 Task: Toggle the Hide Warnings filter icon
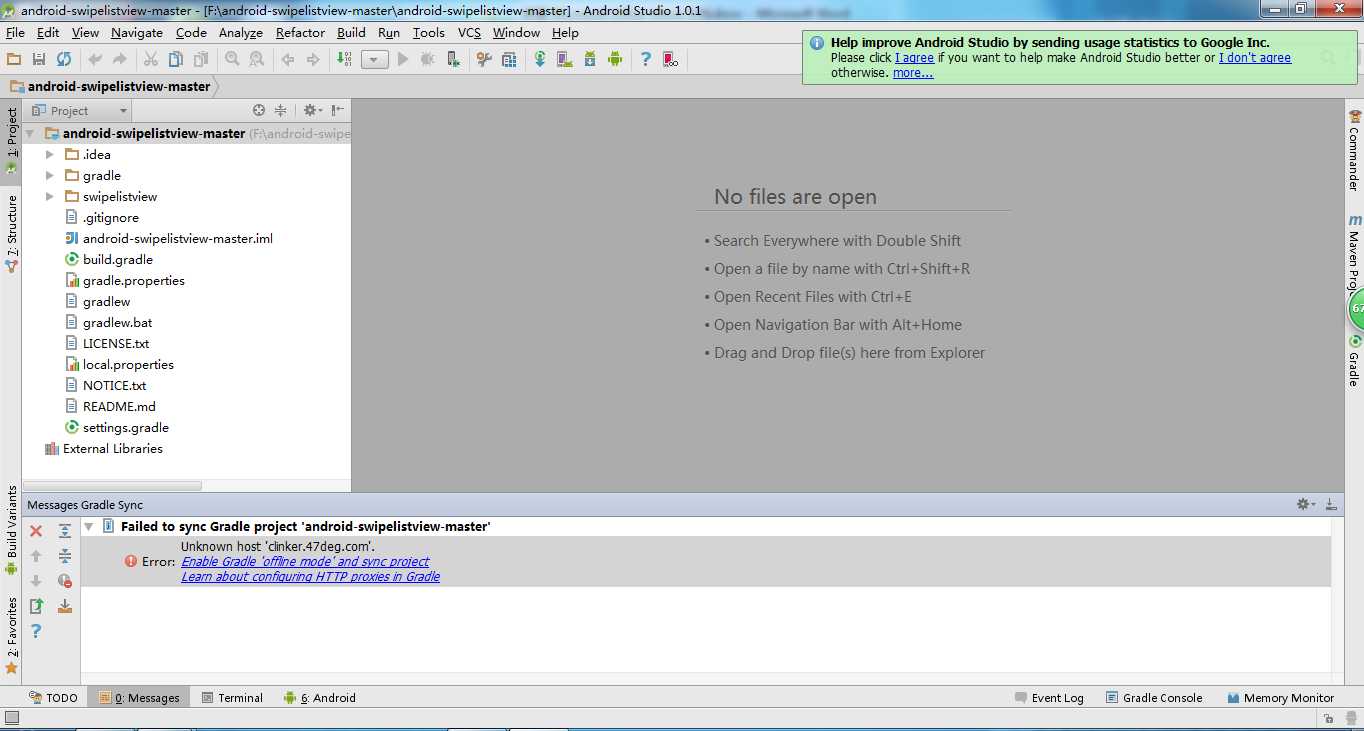pyautogui.click(x=65, y=581)
